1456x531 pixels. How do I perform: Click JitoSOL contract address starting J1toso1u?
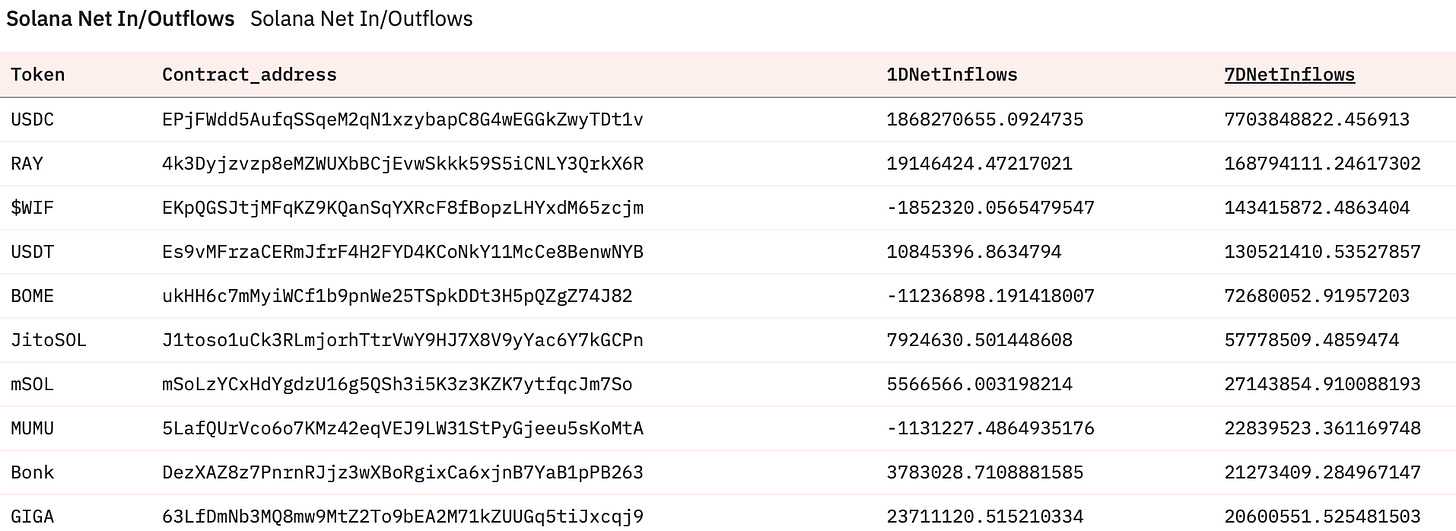click(402, 340)
